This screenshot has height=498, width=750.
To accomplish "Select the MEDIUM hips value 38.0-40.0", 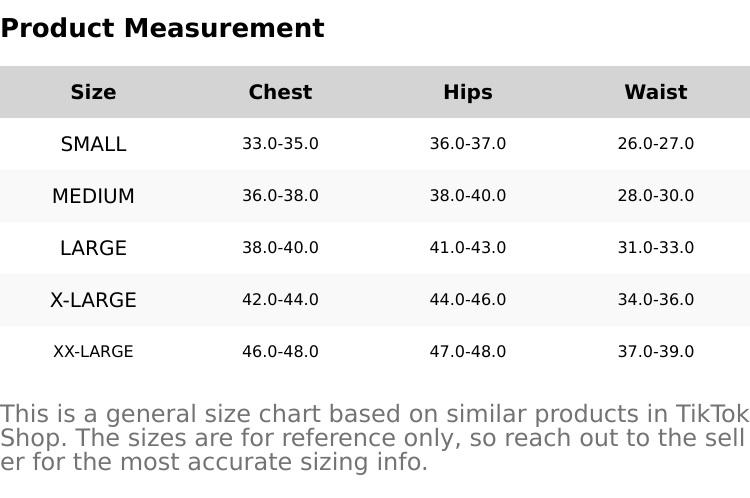I will [x=468, y=196].
